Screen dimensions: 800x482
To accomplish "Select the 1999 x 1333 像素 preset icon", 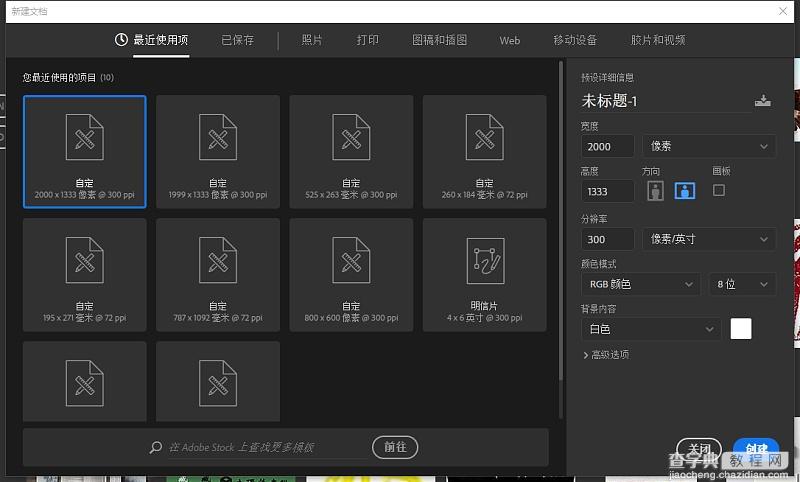I will coord(218,137).
